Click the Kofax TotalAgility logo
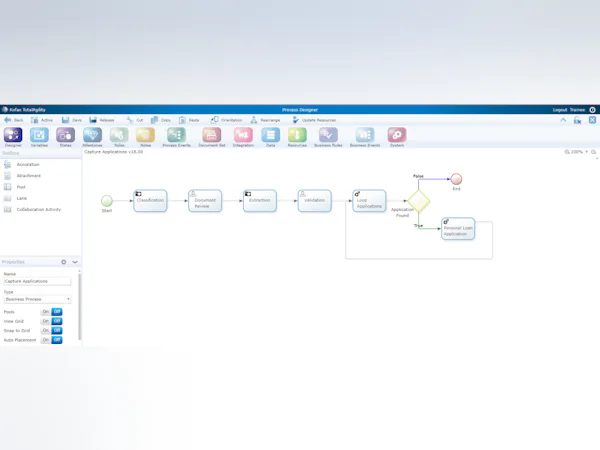600x450 pixels. point(24,110)
